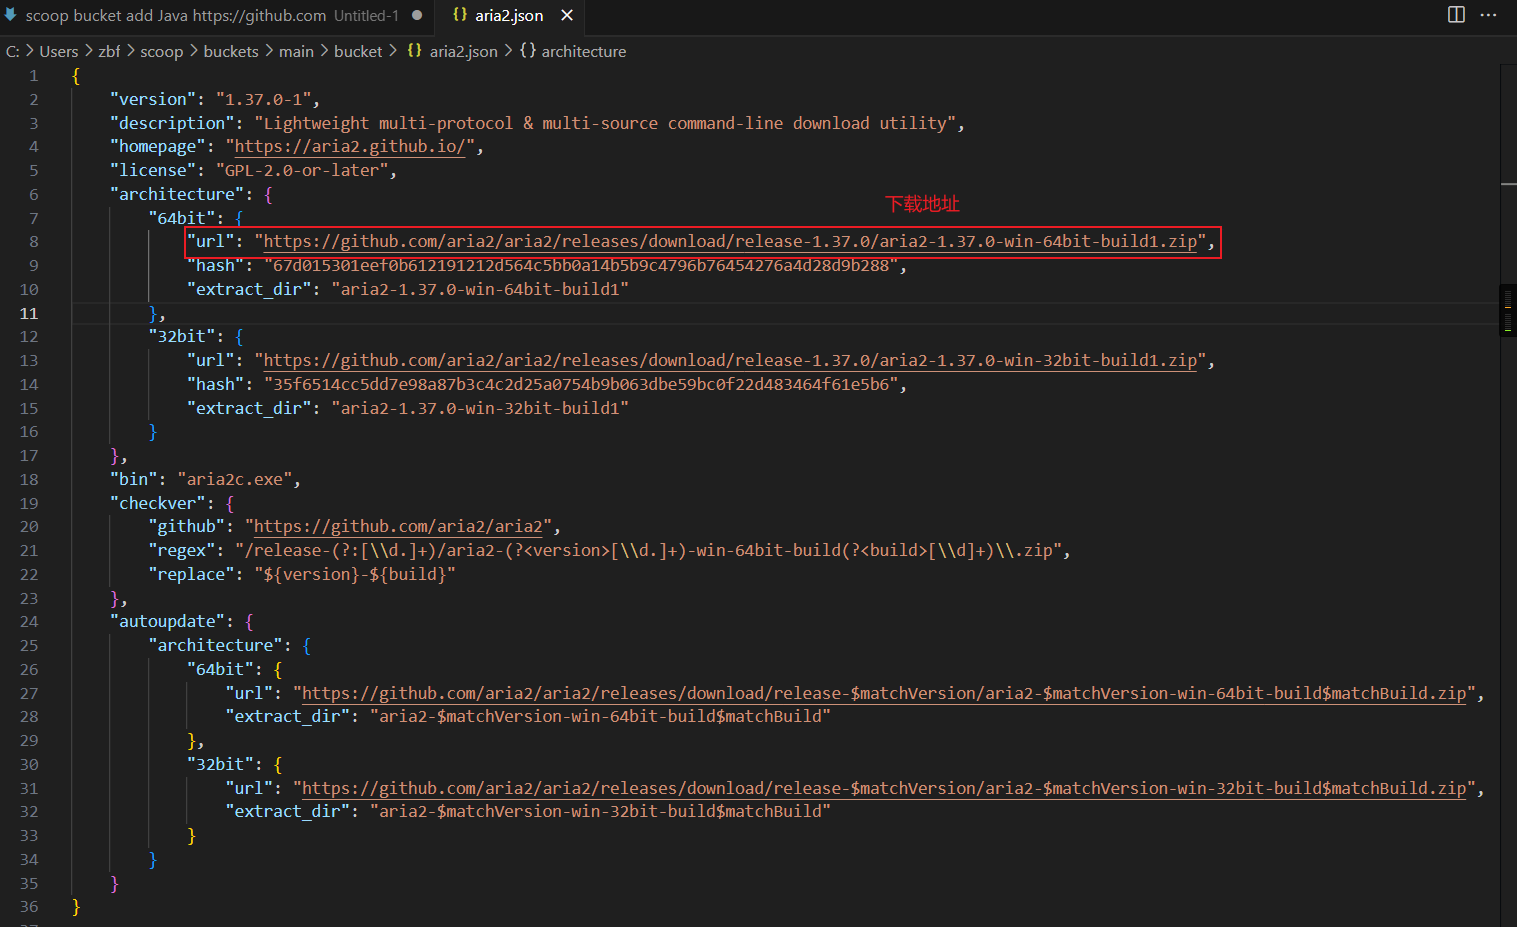Viewport: 1517px width, 927px height.
Task: Click "aria2-1.37.0-win-64bit-build1" extract_dir value
Action: coord(480,289)
